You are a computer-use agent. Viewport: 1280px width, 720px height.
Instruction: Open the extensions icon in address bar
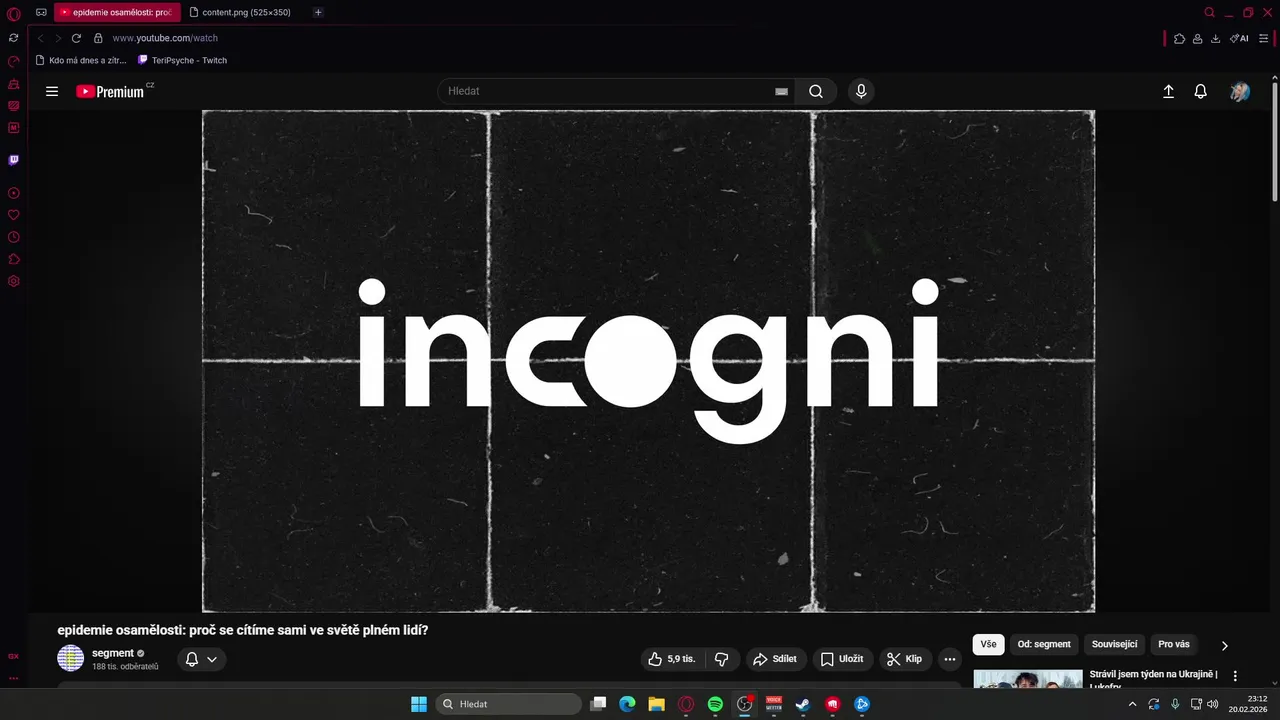click(x=1179, y=38)
